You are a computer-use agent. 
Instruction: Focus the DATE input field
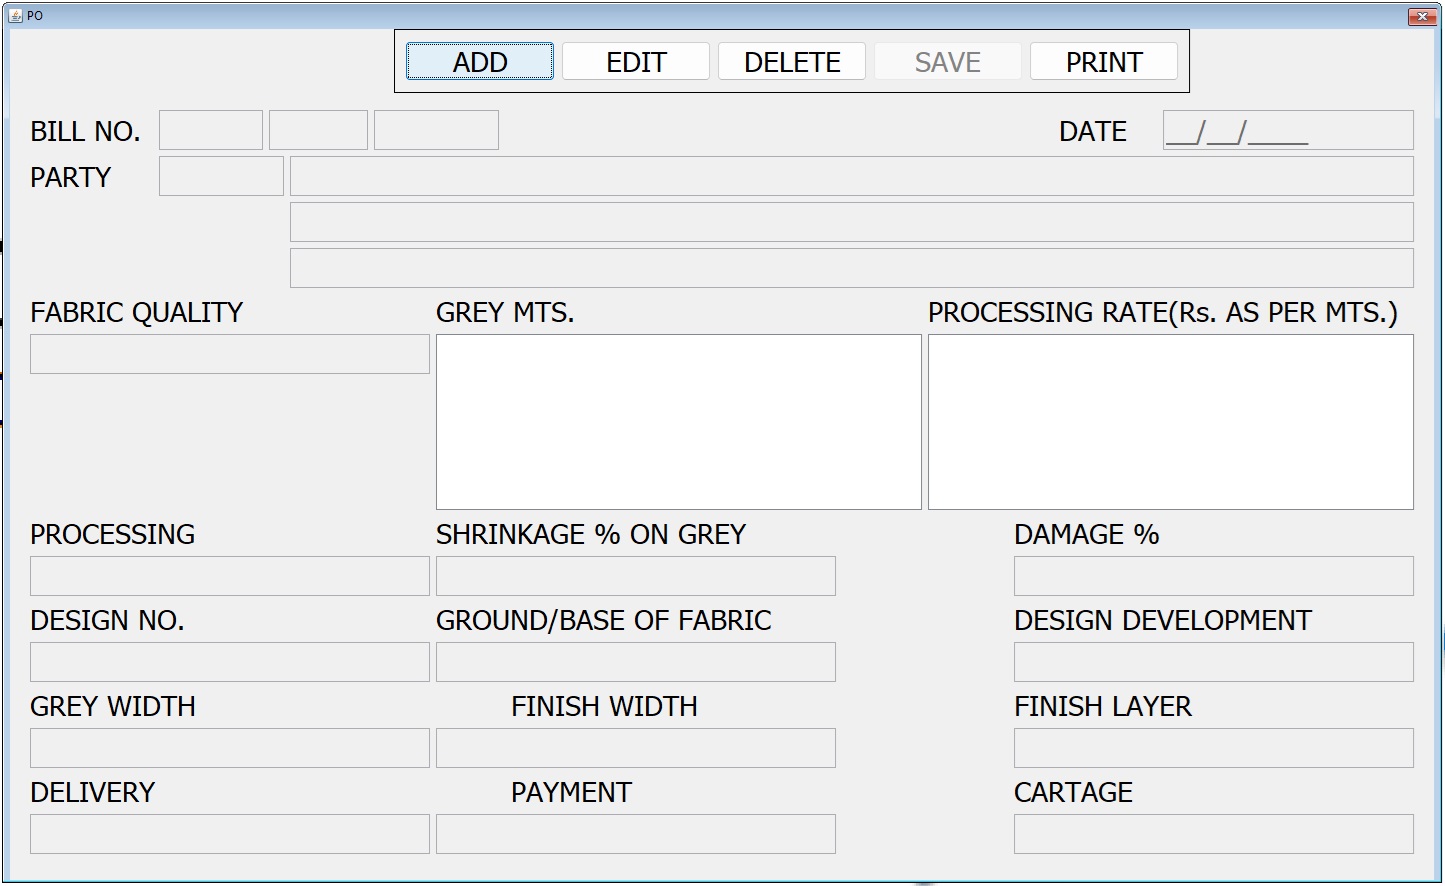coord(1287,131)
